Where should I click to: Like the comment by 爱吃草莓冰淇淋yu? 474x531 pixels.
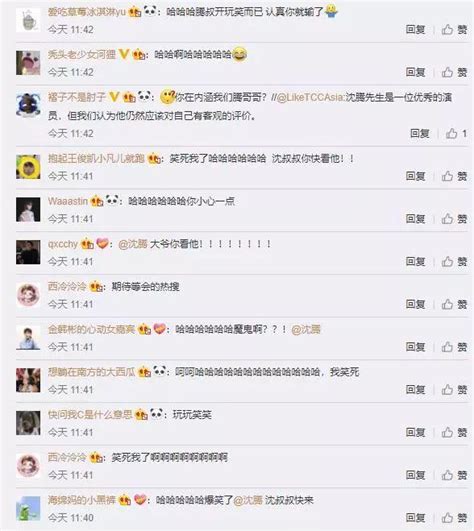pyautogui.click(x=454, y=29)
